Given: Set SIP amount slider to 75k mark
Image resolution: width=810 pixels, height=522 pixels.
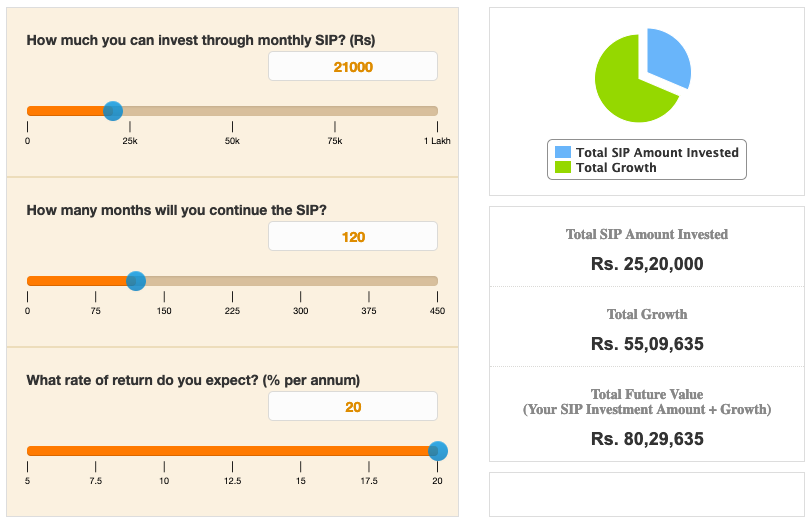Looking at the screenshot, I should pos(335,111).
